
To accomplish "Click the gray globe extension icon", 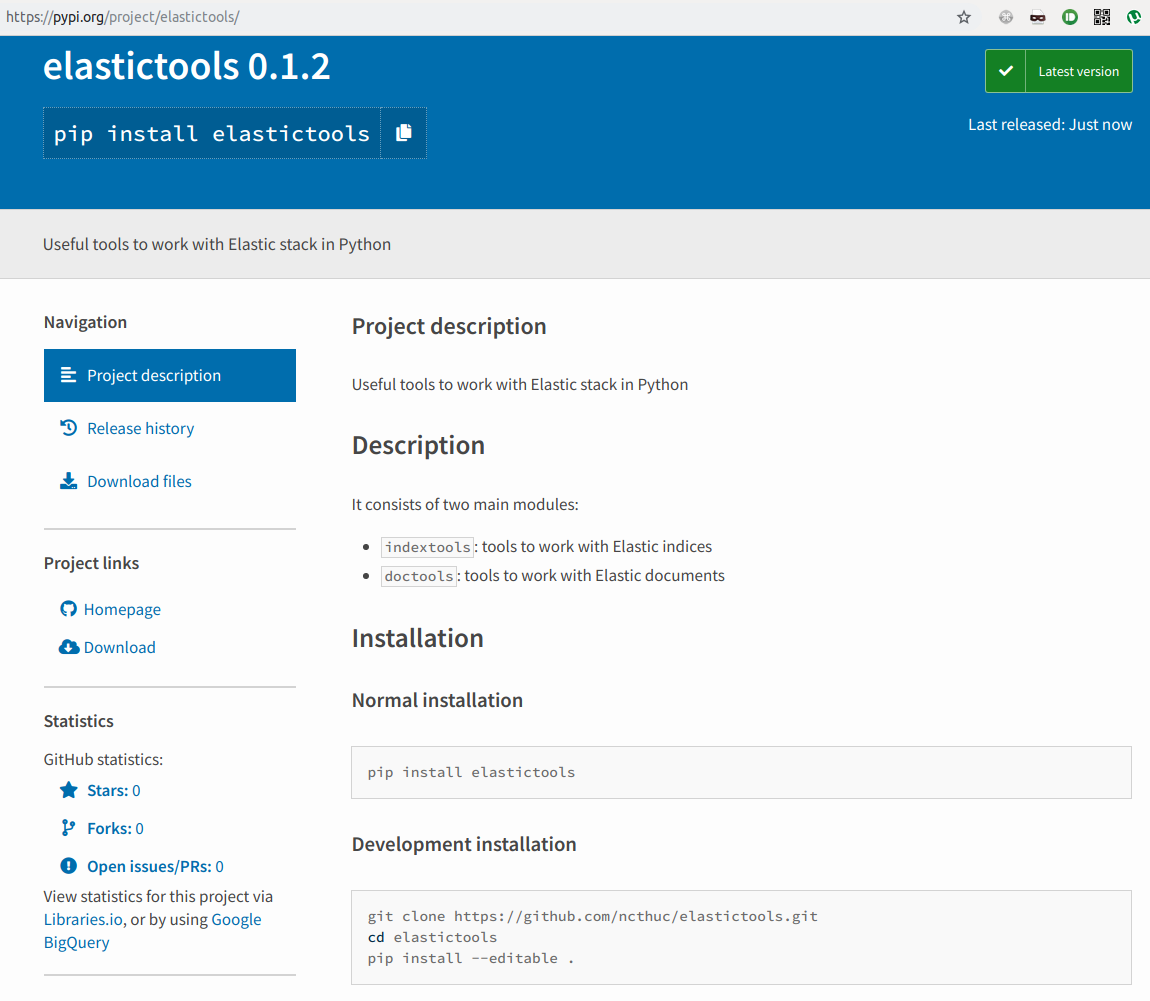I will pyautogui.click(x=1006, y=18).
